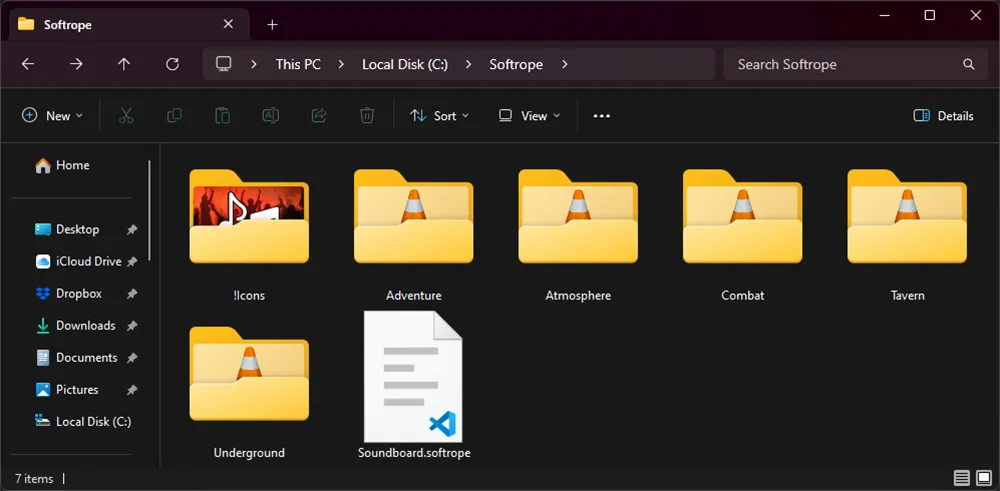
Task: Open Documents in the sidebar
Action: tap(77, 358)
